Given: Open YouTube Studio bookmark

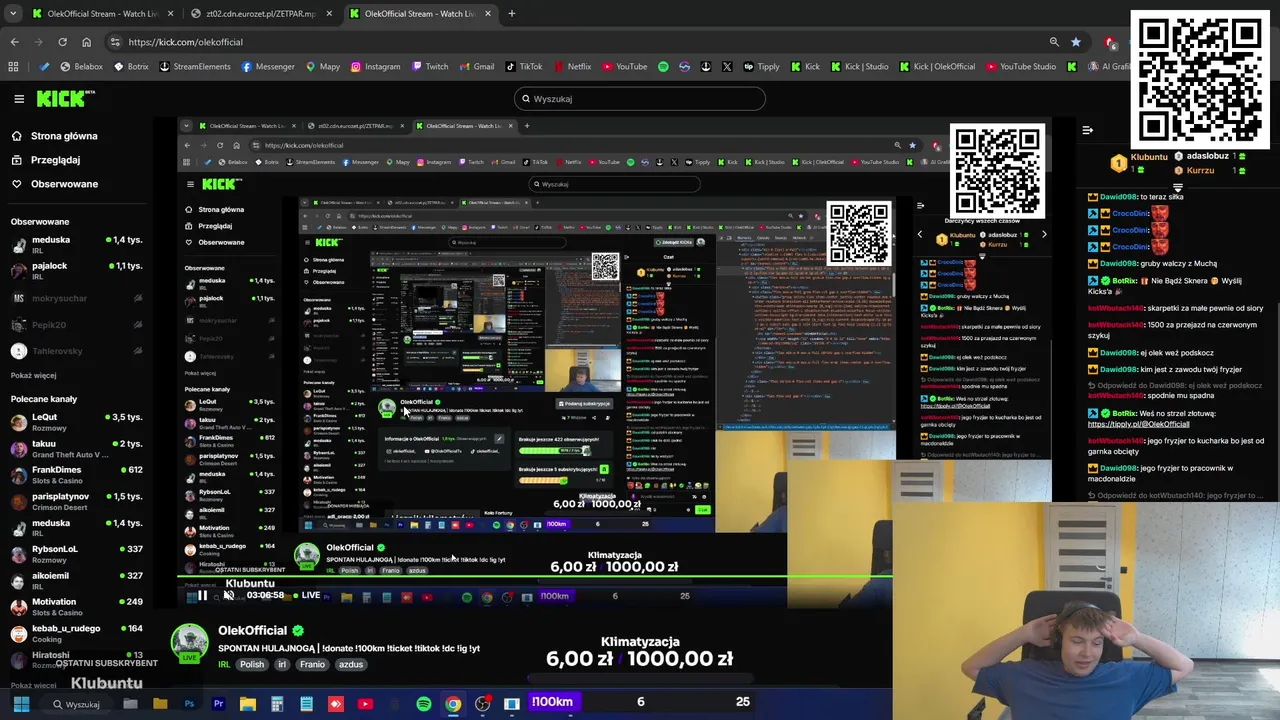Looking at the screenshot, I should click(1020, 67).
